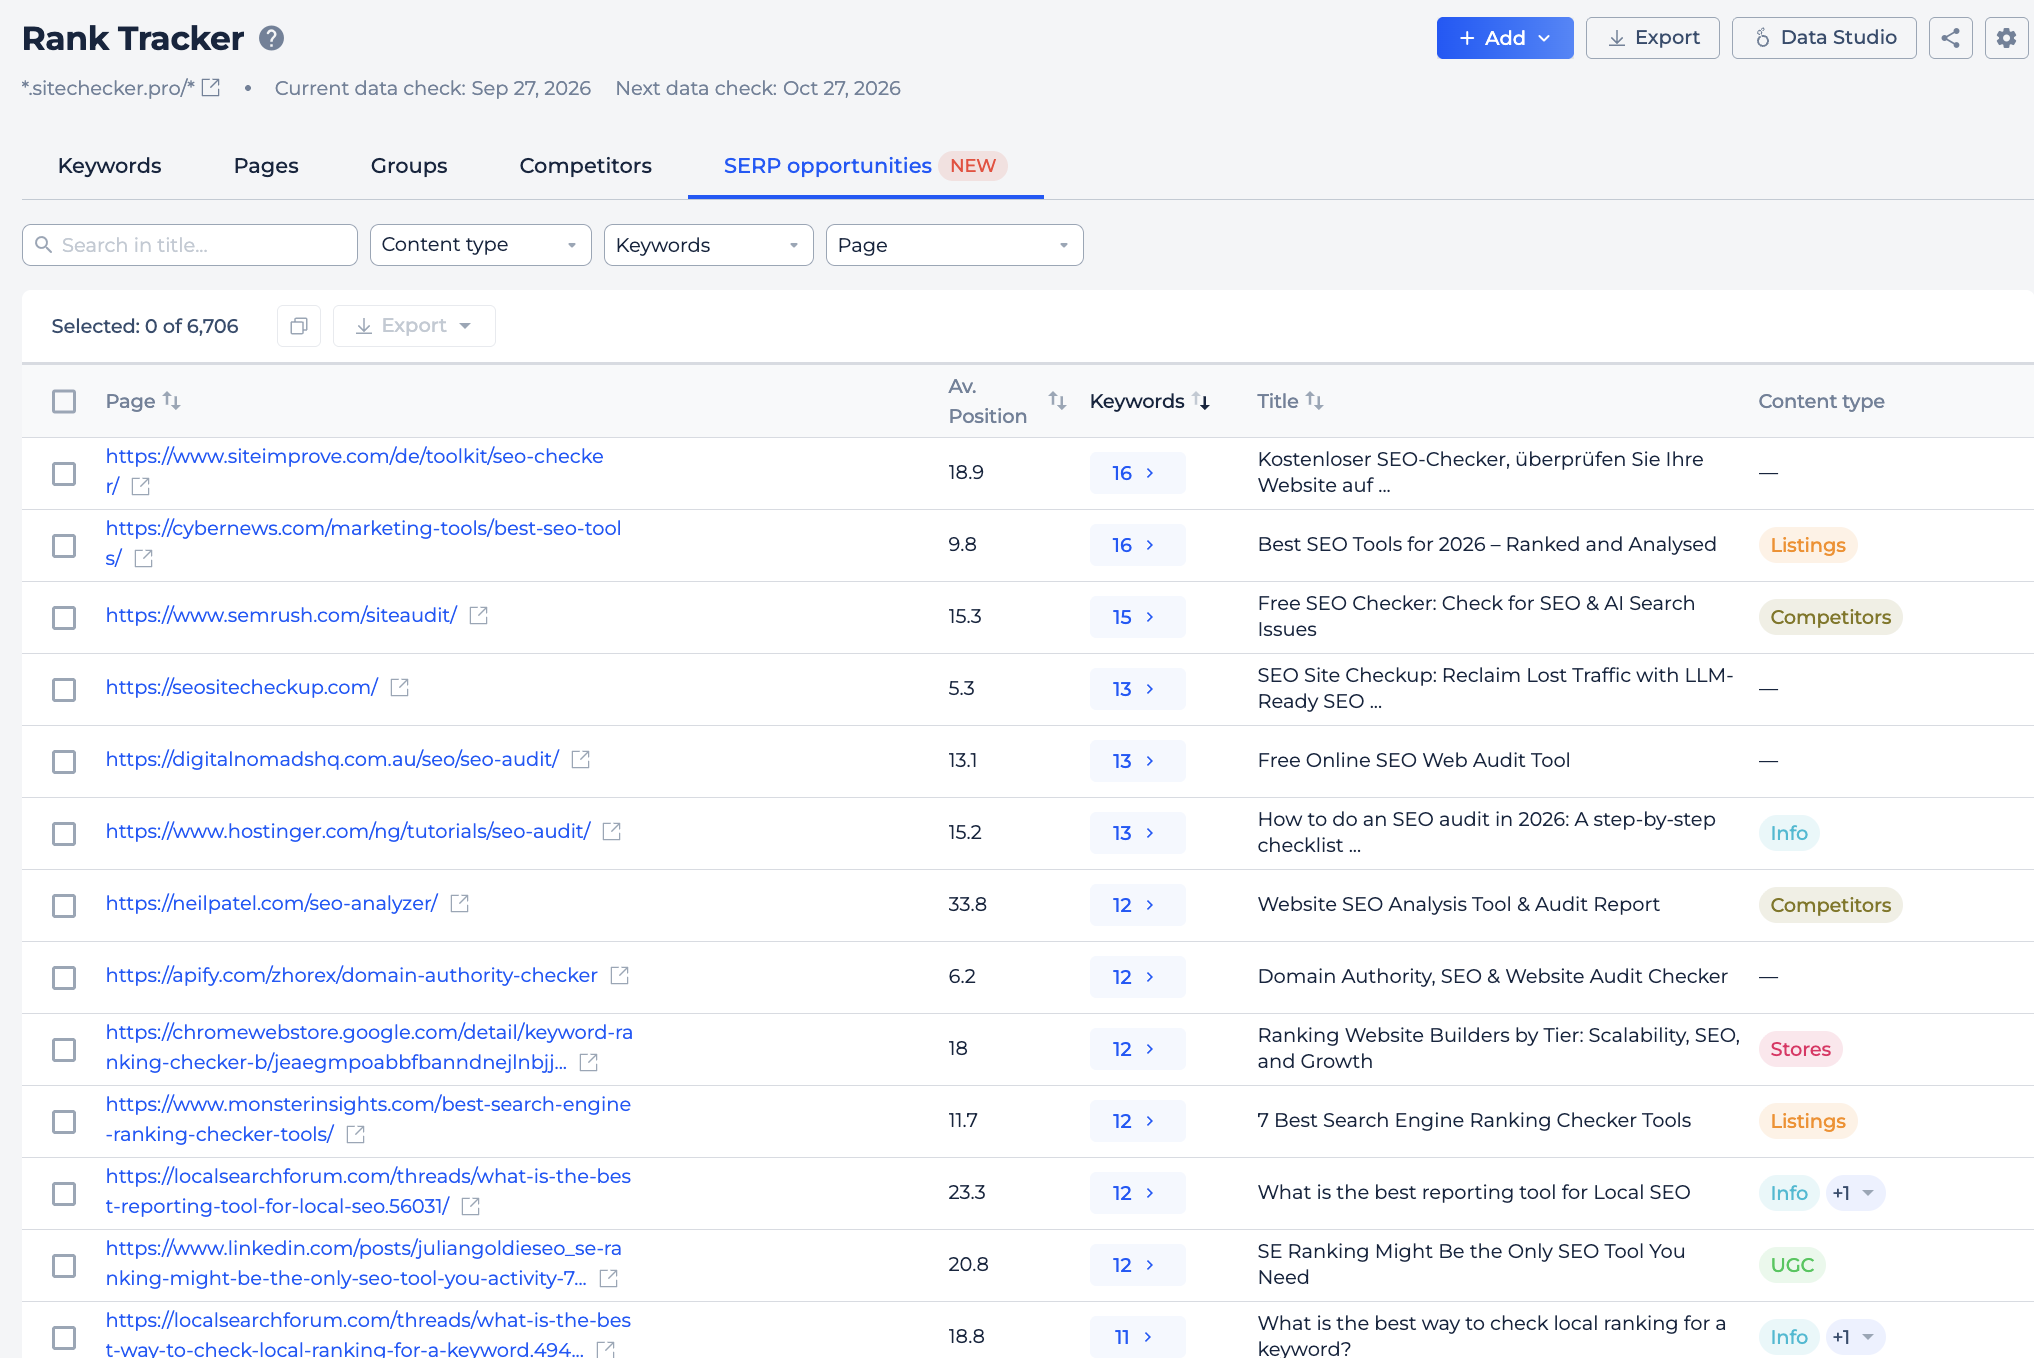Switch to the Pages tab

click(266, 166)
